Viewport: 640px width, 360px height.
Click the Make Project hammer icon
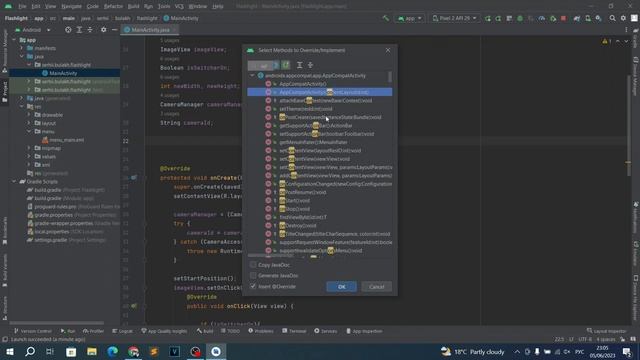(385, 18)
